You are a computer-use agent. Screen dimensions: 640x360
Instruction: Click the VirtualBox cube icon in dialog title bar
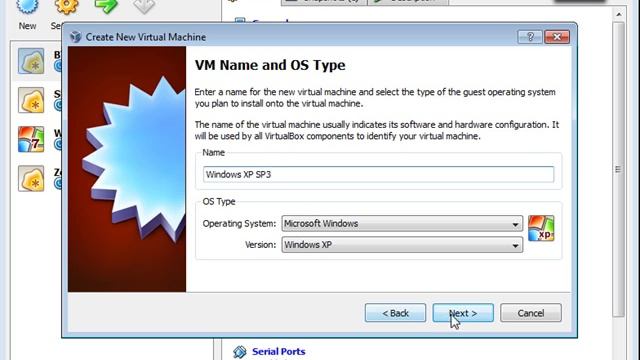76,37
